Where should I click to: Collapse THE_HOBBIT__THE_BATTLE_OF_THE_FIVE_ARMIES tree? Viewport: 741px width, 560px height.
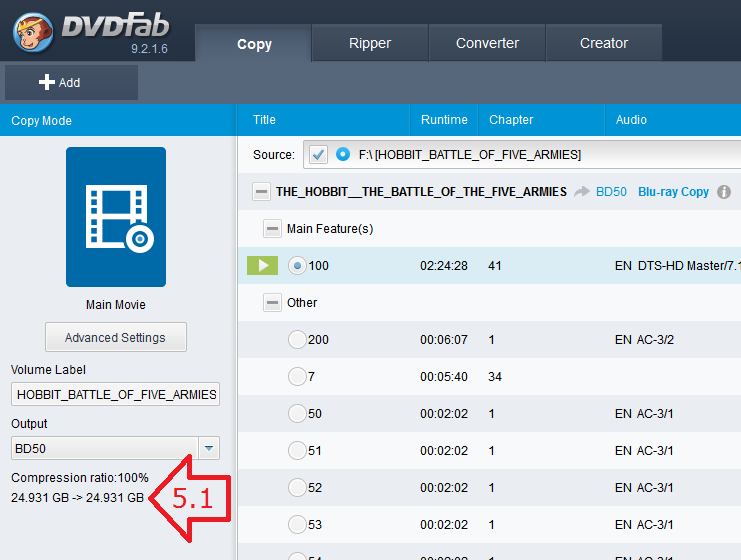(261, 192)
